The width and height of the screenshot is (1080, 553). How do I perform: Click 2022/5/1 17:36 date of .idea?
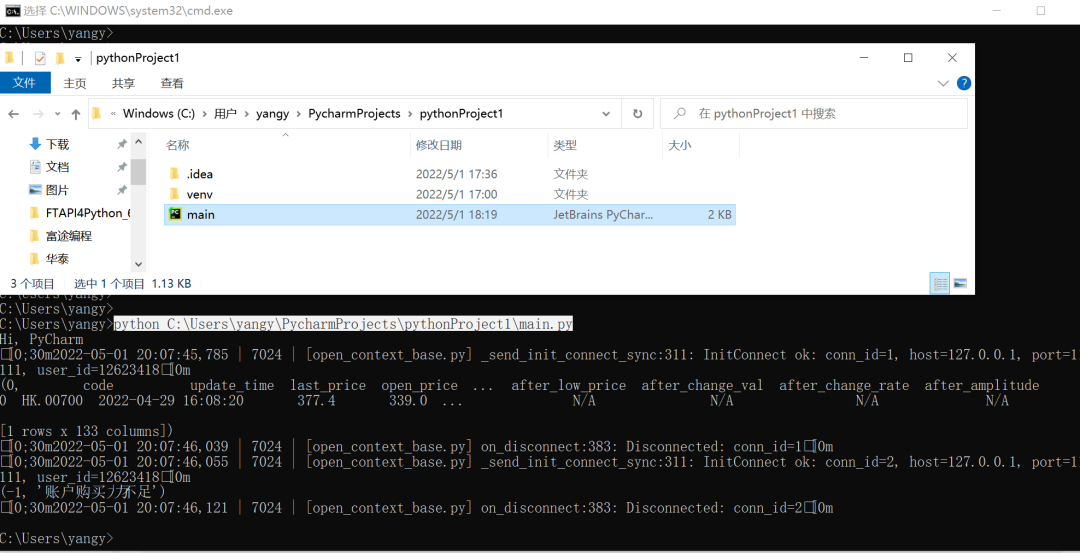[x=457, y=174]
